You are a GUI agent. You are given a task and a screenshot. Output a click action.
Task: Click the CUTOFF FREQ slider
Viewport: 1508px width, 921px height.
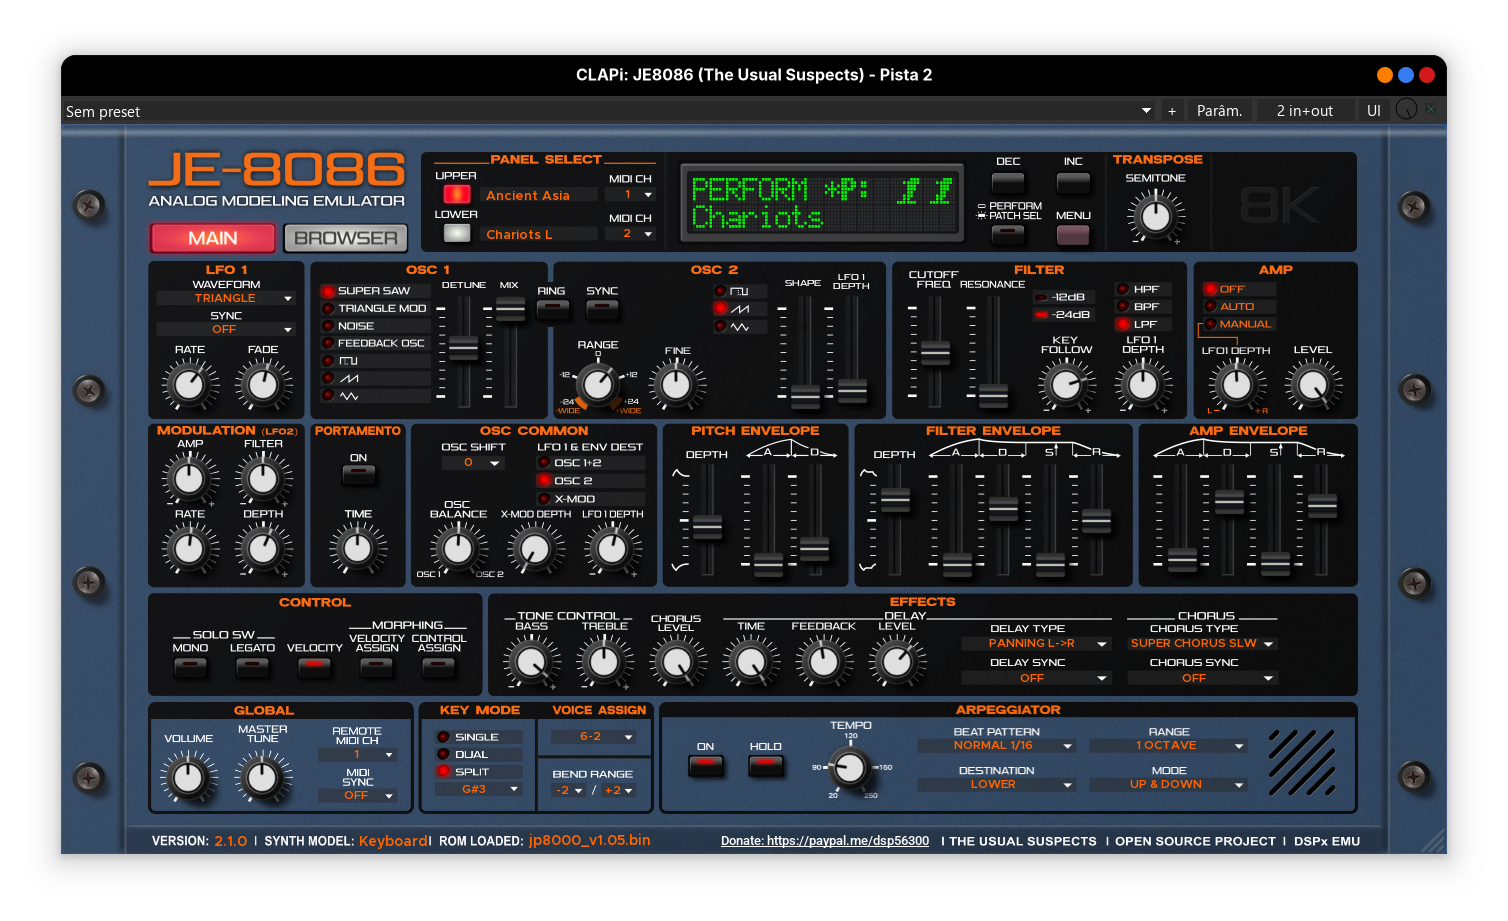(x=936, y=355)
